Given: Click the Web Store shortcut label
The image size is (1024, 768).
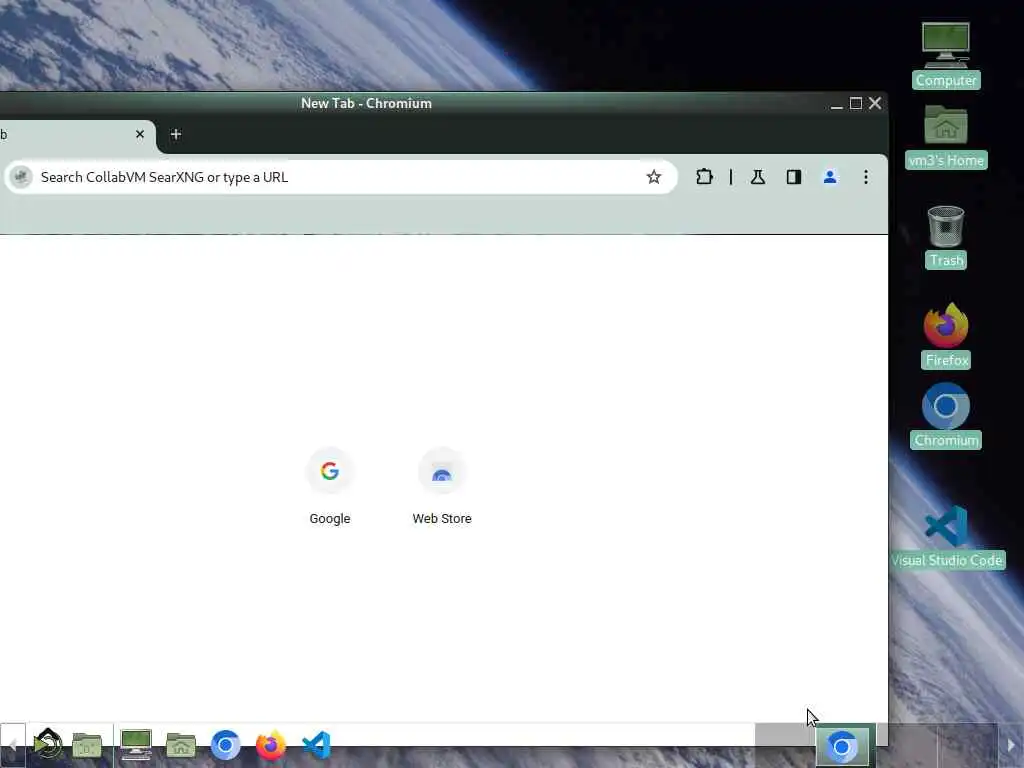Looking at the screenshot, I should click(x=442, y=519).
